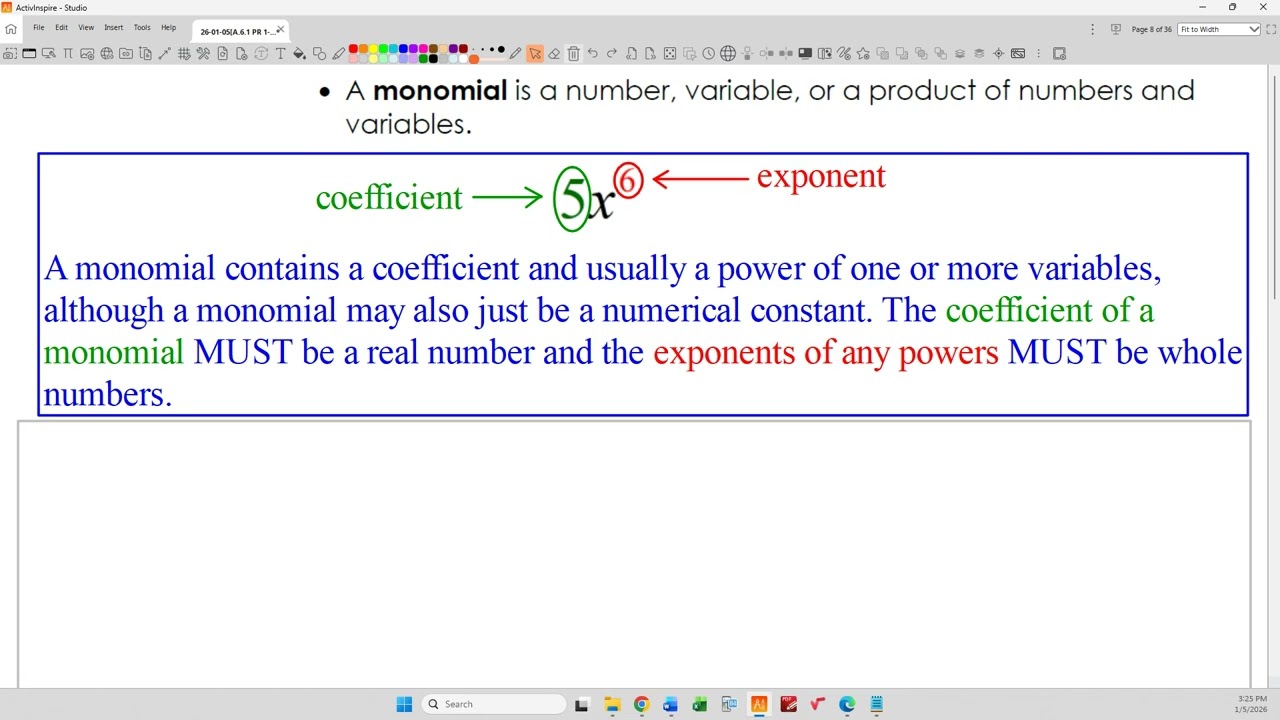The width and height of the screenshot is (1280, 720).
Task: Open the dice roller tool
Action: [x=670, y=53]
